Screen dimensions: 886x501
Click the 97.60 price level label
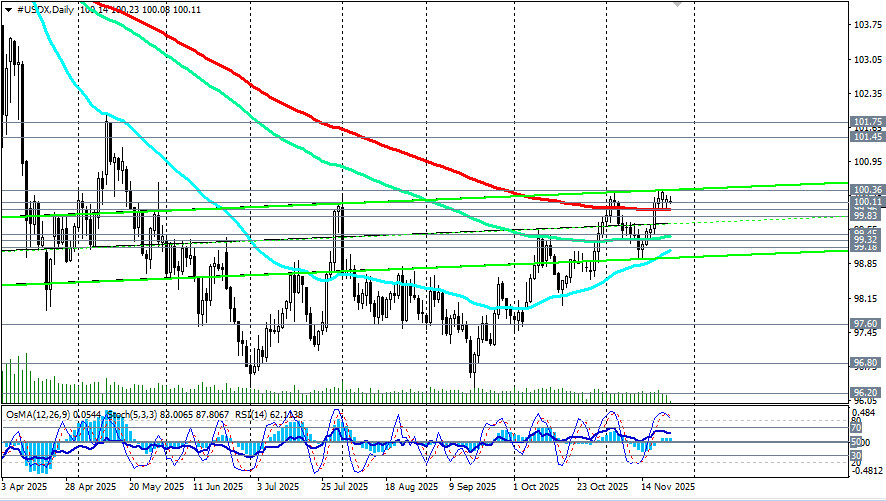coord(868,324)
